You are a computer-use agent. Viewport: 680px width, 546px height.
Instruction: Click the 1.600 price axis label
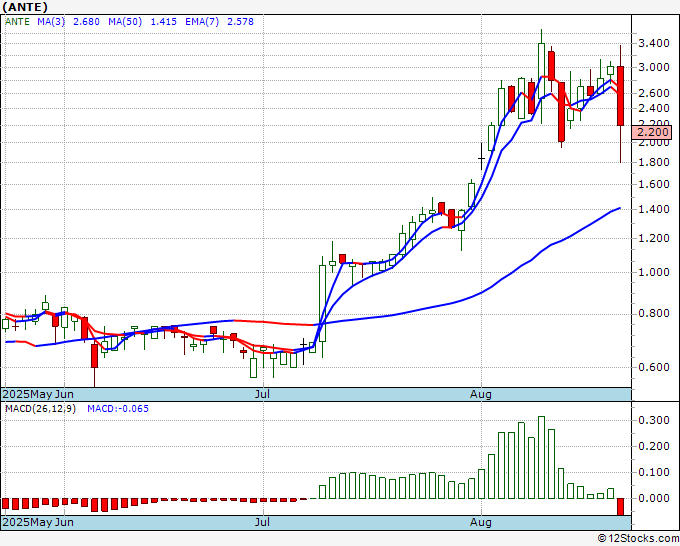point(654,184)
